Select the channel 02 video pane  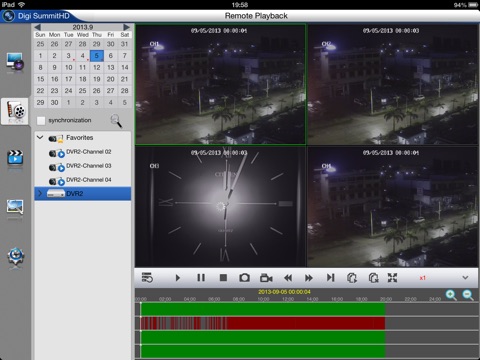coord(393,84)
